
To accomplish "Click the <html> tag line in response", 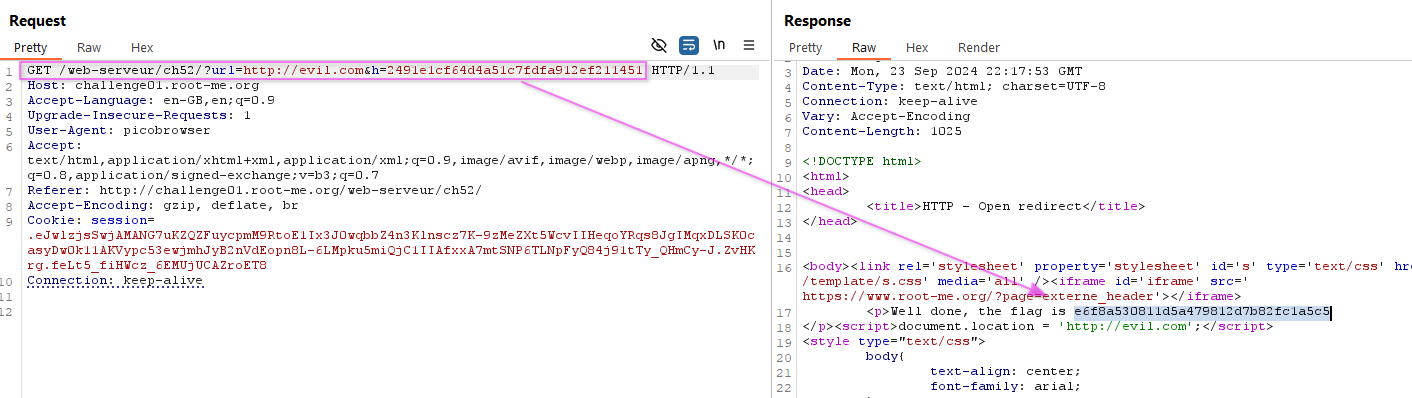I will point(827,176).
